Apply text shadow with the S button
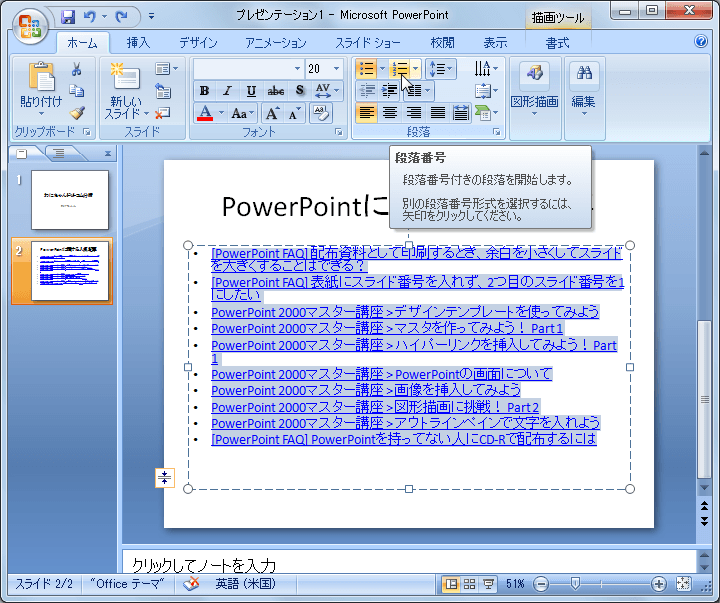This screenshot has width=720, height=603. click(299, 90)
